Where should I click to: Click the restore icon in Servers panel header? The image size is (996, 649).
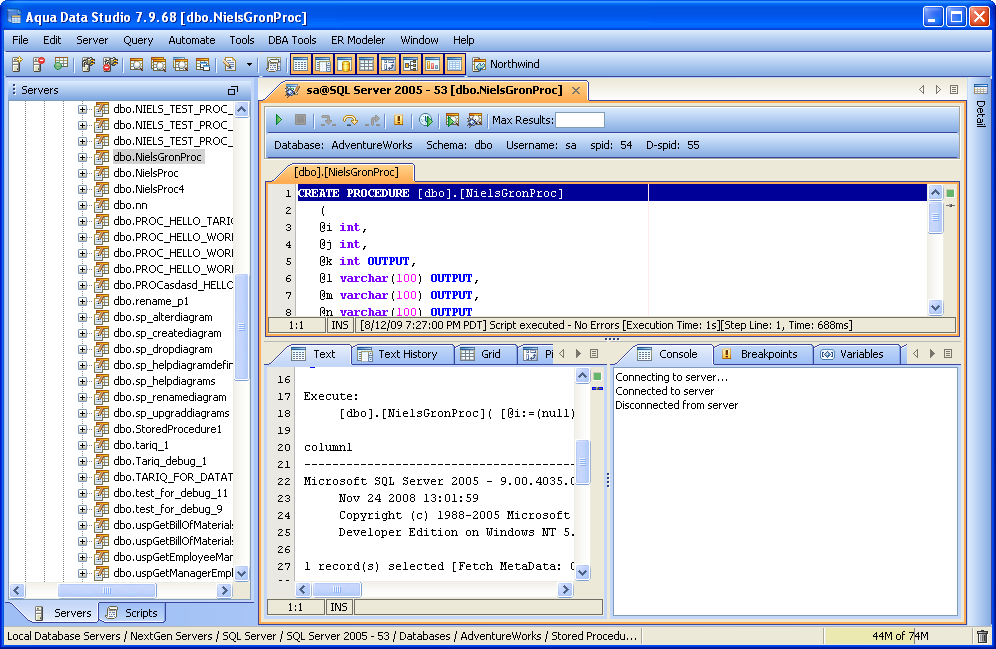pos(233,90)
